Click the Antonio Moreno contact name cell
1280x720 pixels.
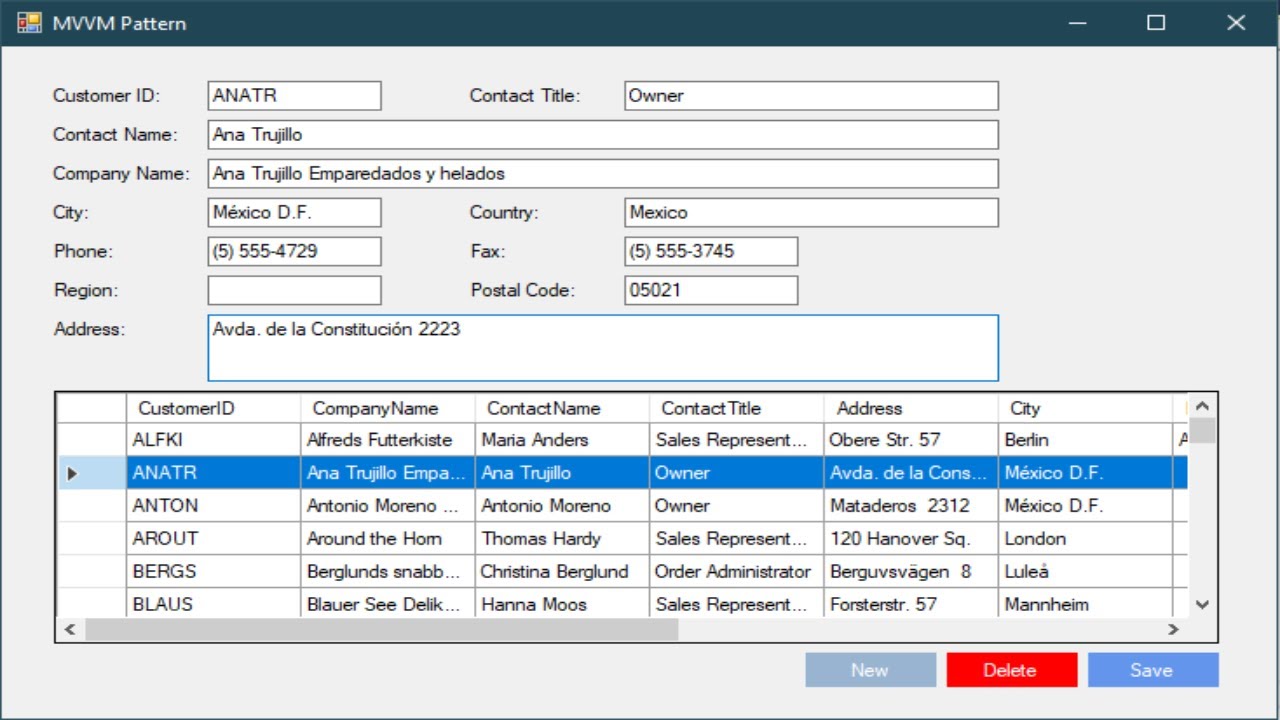[x=562, y=506]
